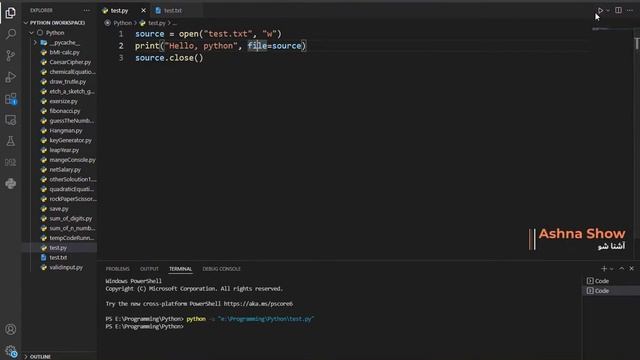Open the Testing flask view
Screen dimensions: 640x360
point(11,141)
